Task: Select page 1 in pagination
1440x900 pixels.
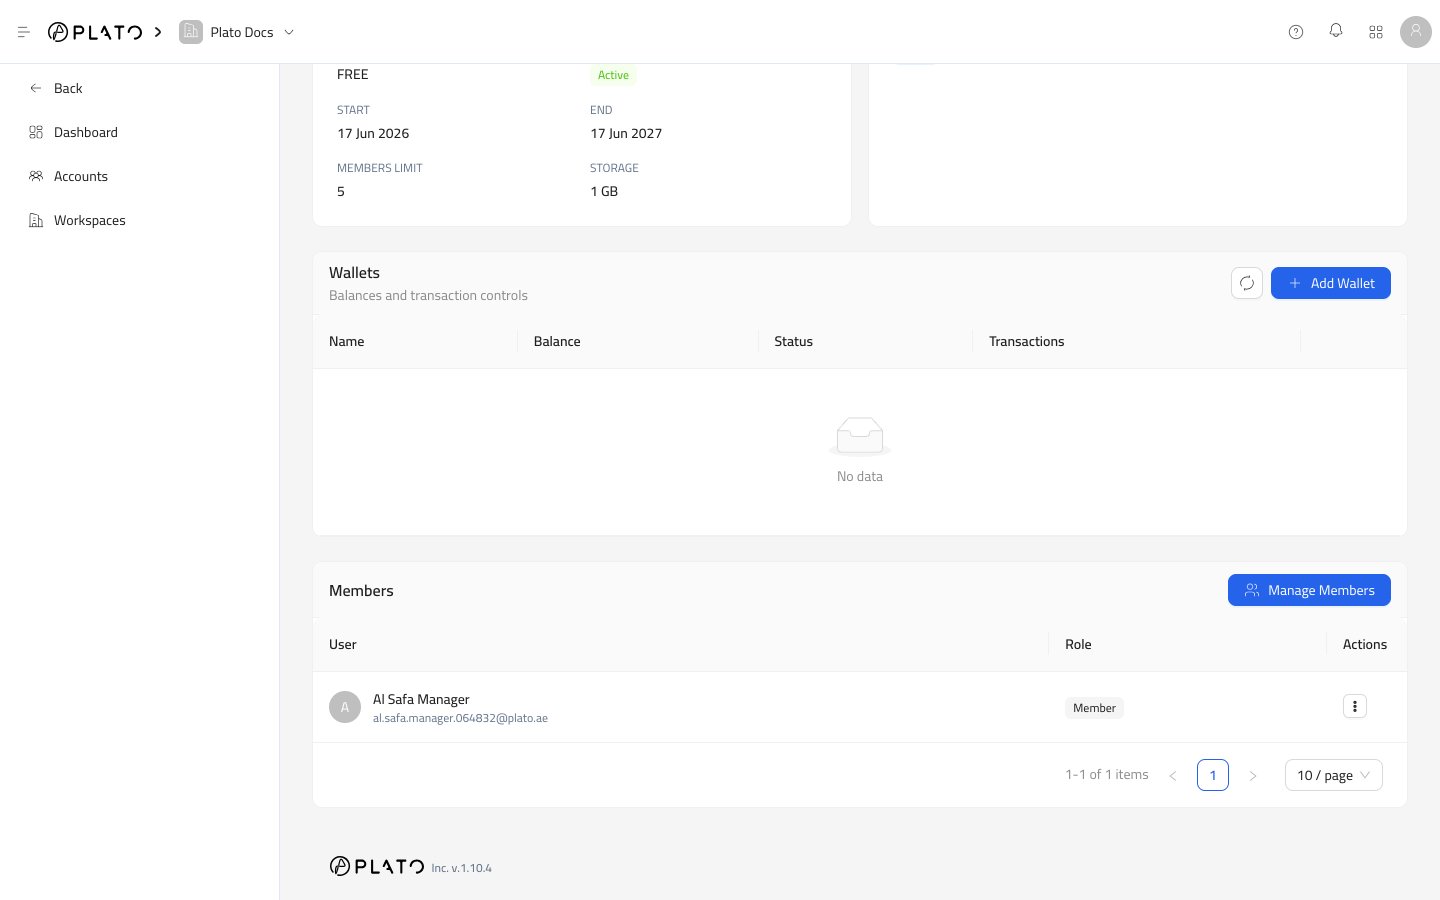Action: pyautogui.click(x=1213, y=775)
